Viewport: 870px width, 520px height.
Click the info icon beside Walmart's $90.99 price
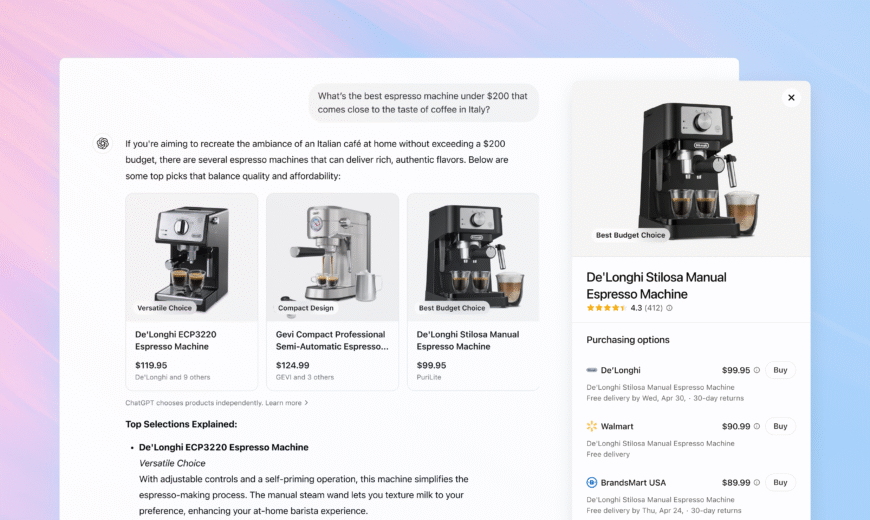(x=756, y=426)
